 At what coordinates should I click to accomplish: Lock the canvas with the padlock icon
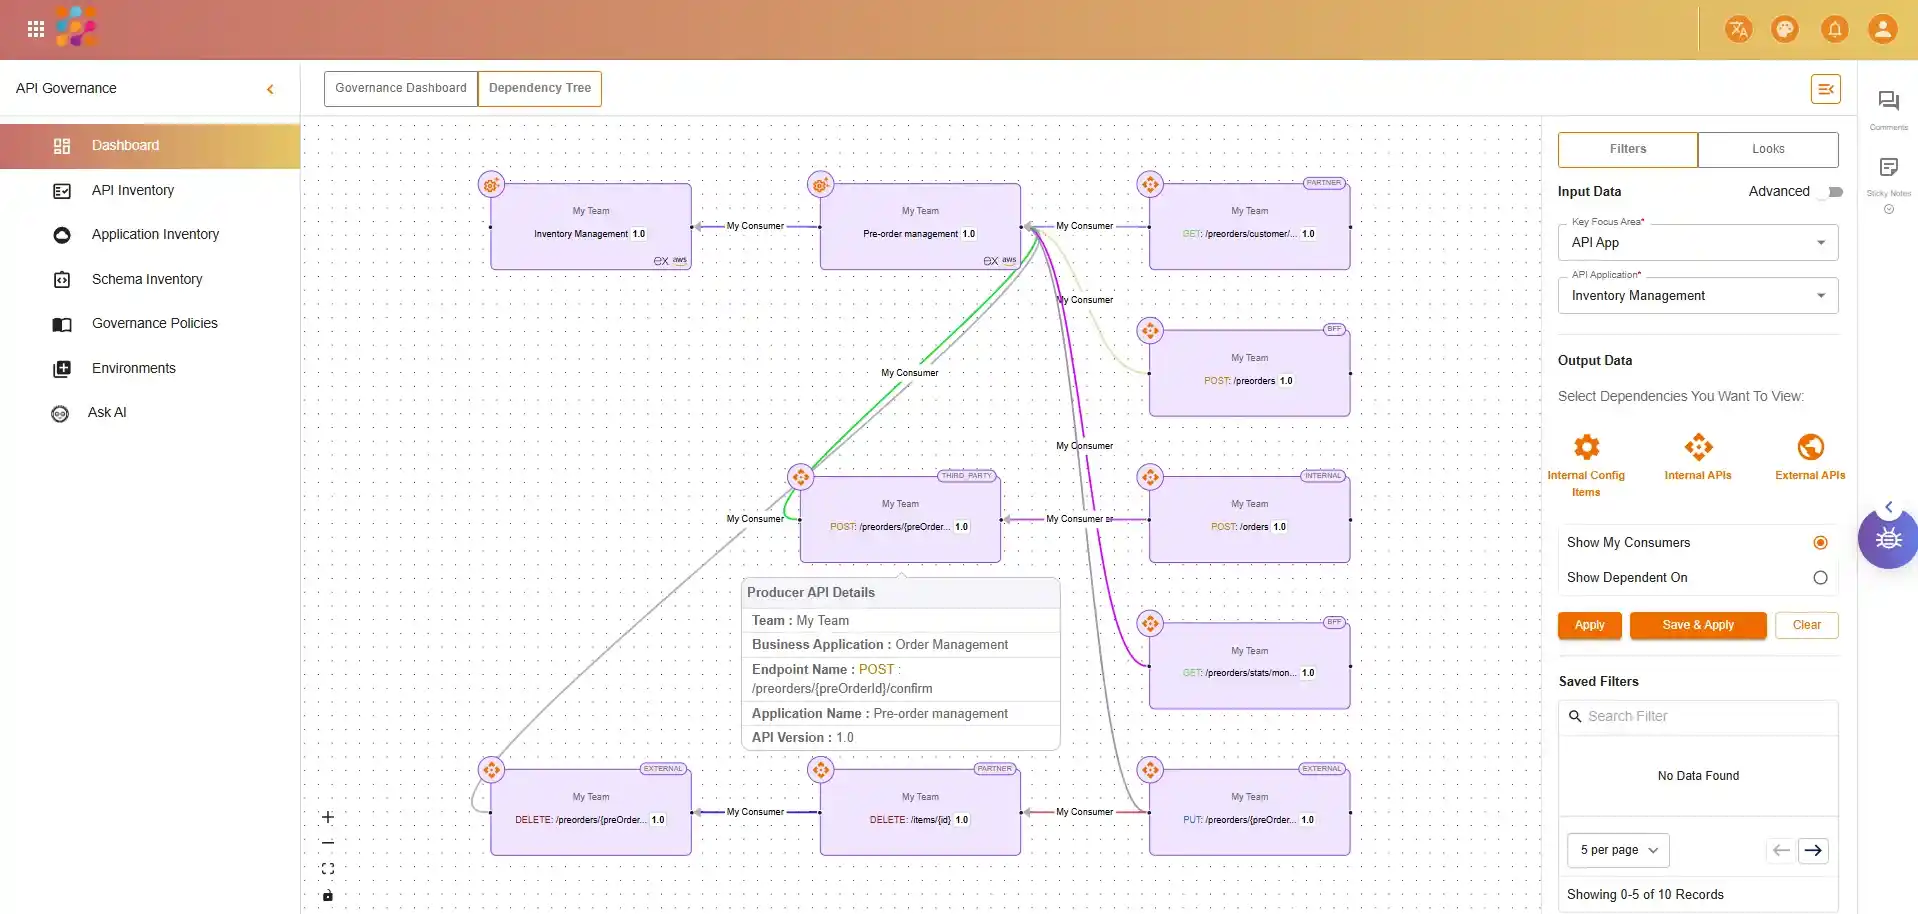[328, 896]
